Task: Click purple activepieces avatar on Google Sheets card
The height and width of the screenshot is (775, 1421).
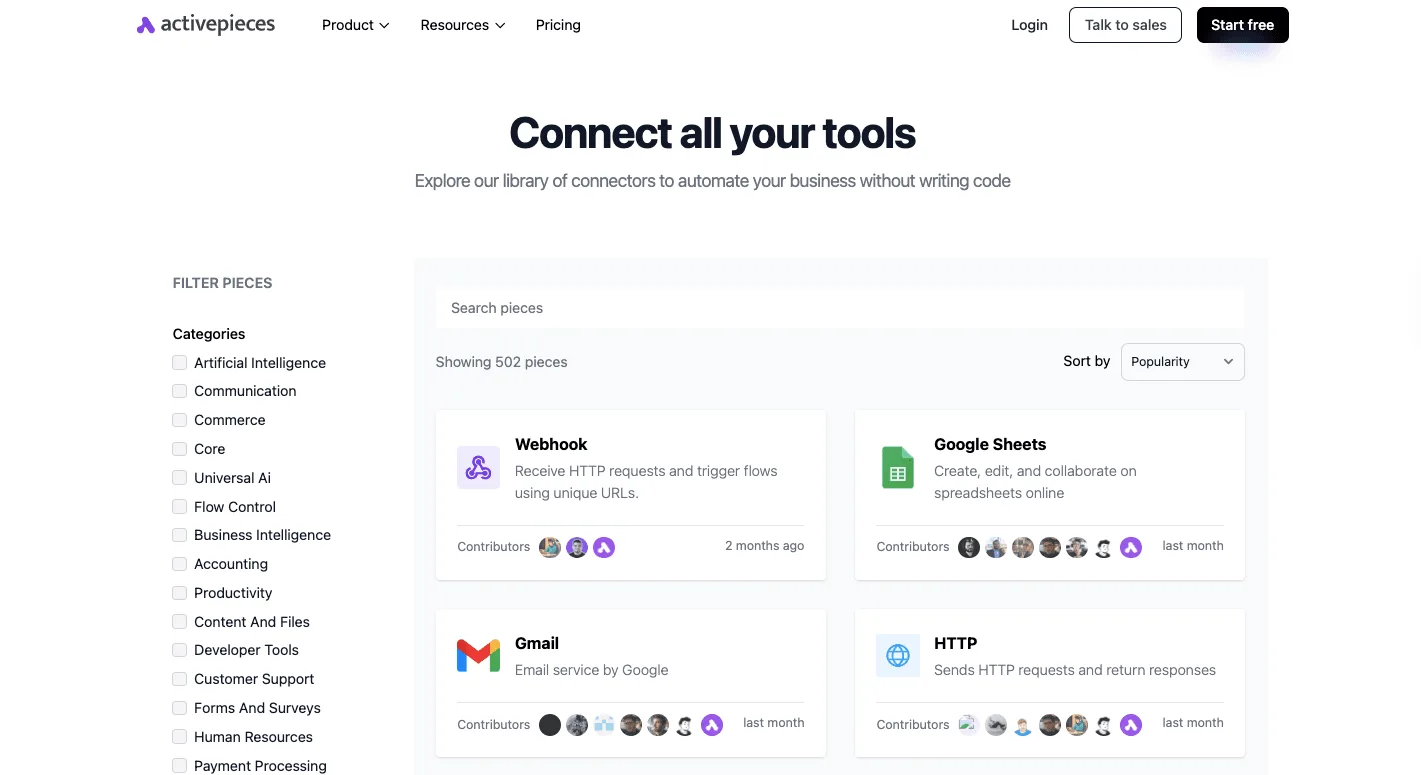Action: [1131, 547]
